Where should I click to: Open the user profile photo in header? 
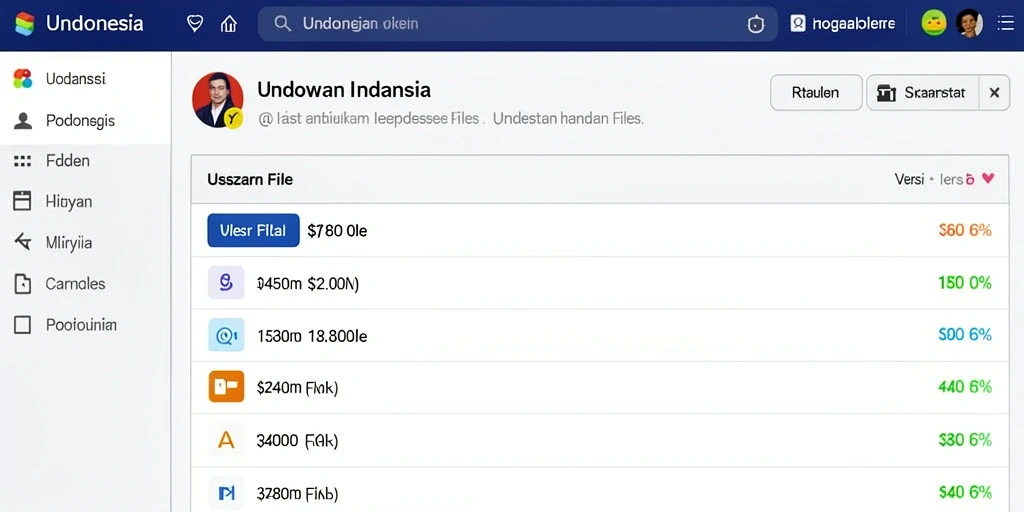point(969,24)
